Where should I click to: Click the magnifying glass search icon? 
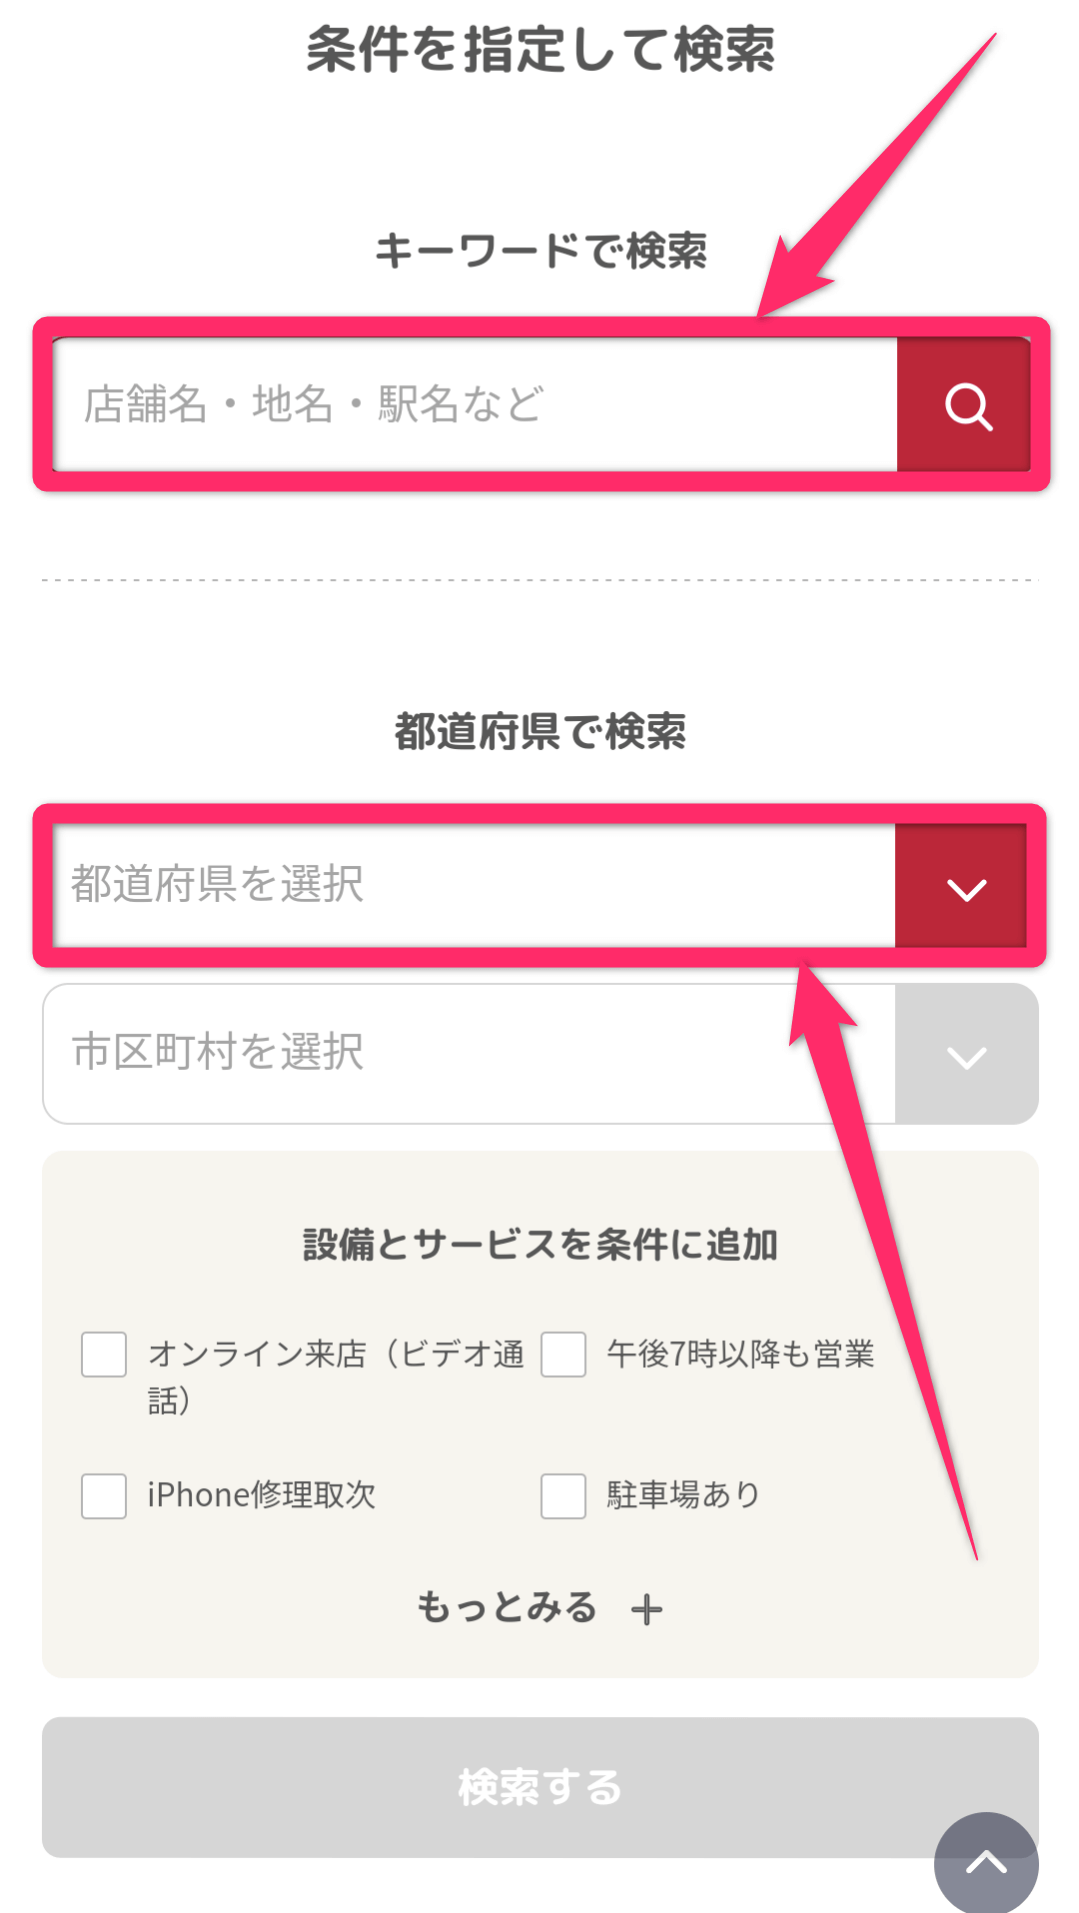pos(967,404)
